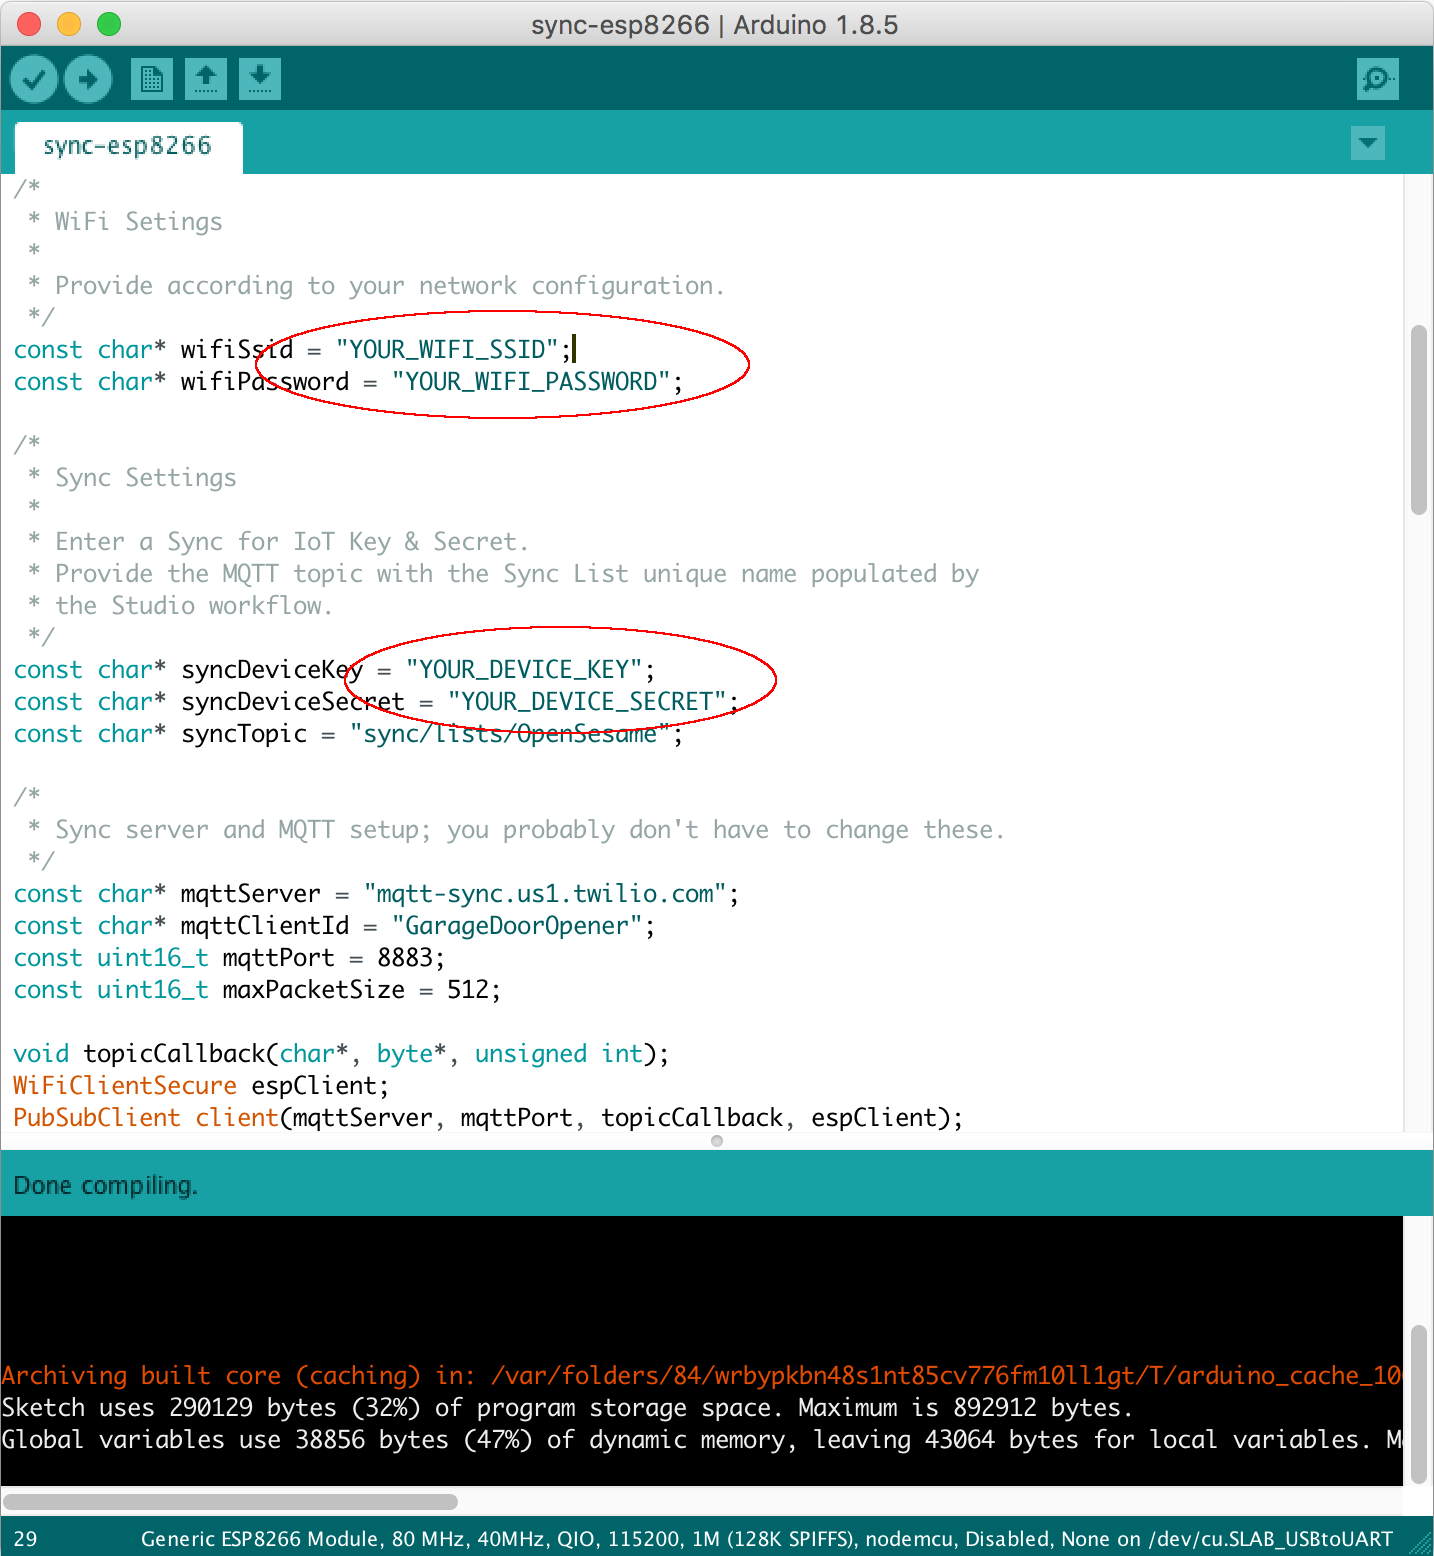The image size is (1434, 1556).
Task: Click the Upload arrow button
Action: (x=88, y=79)
